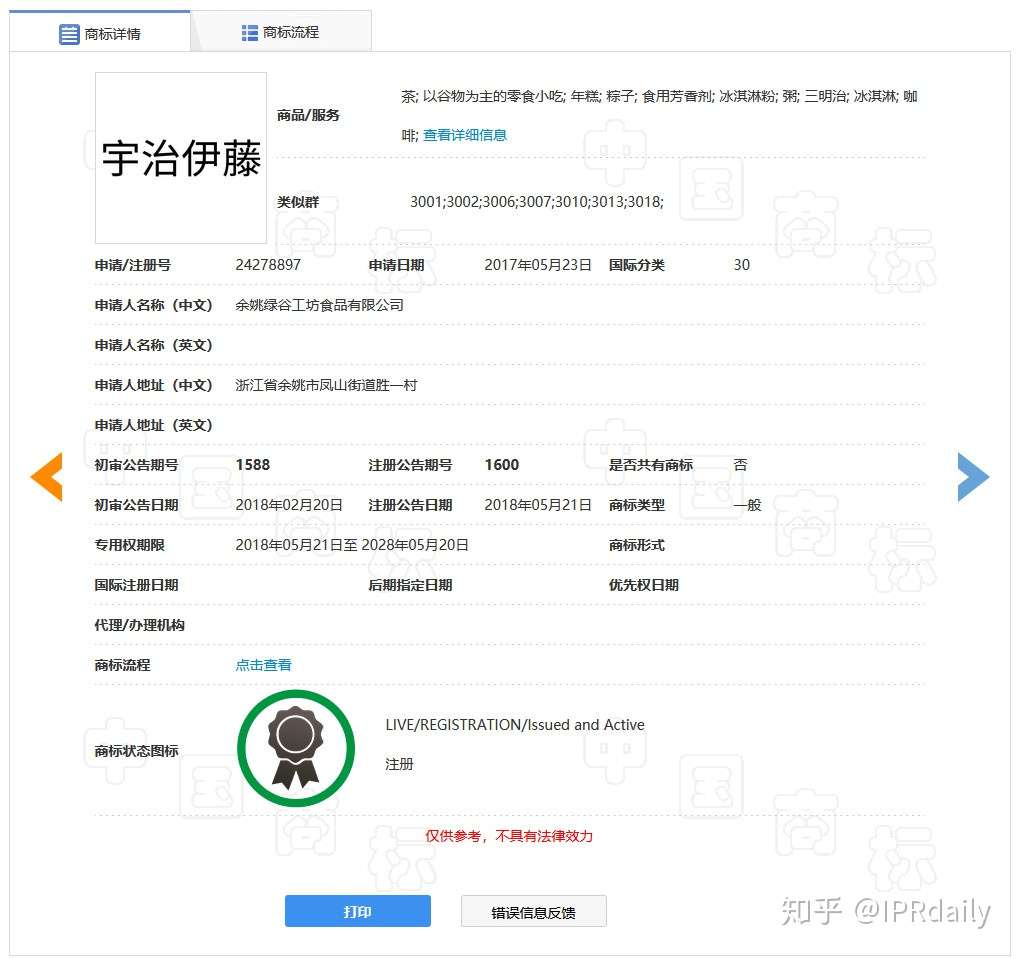The image size is (1017, 958).
Task: Click the 错误信息反馈 button
Action: pos(534,912)
